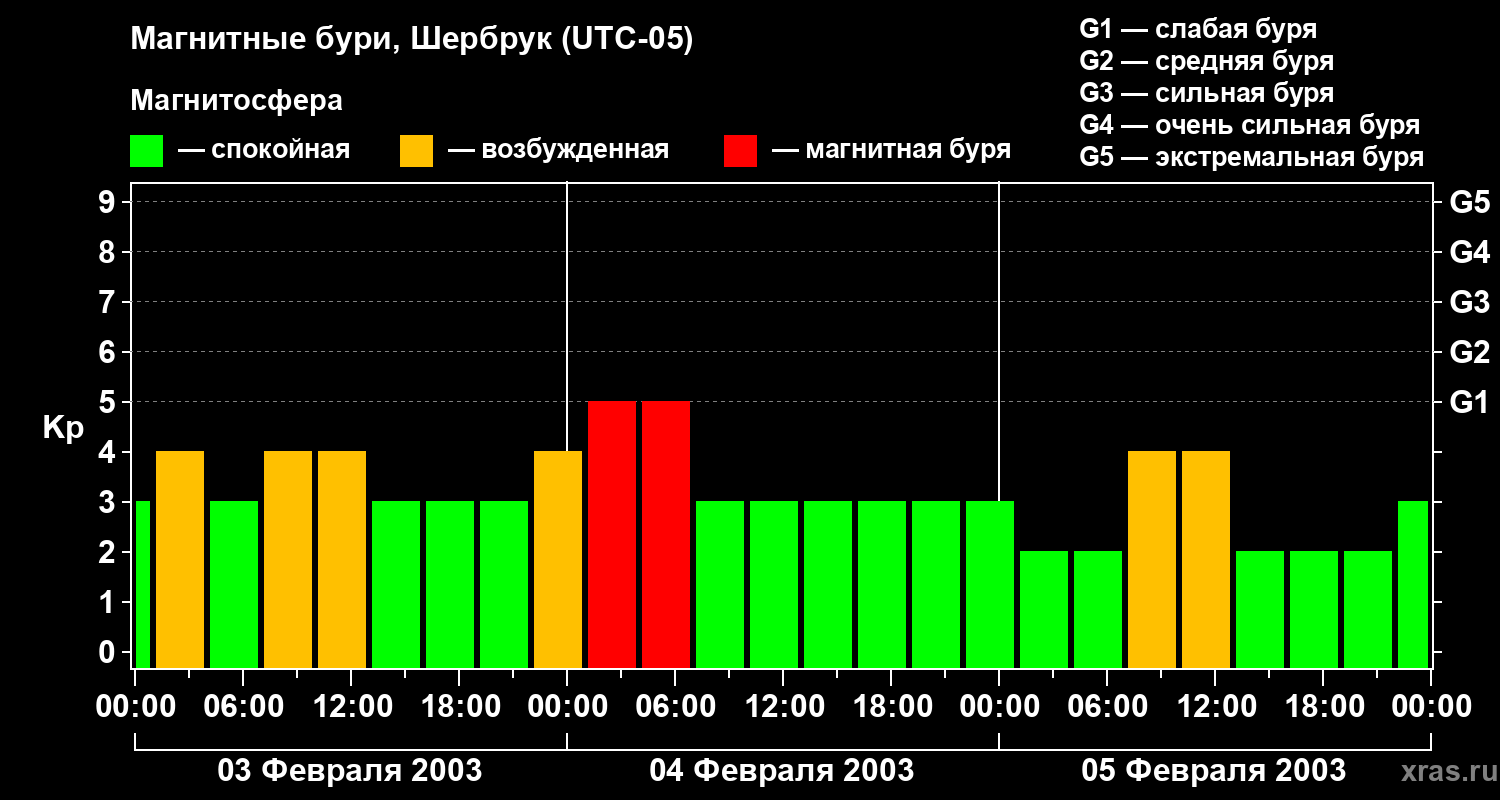Click the 'G1 — слабая буря' legend line
The image size is (1500, 800).
(x=1198, y=29)
